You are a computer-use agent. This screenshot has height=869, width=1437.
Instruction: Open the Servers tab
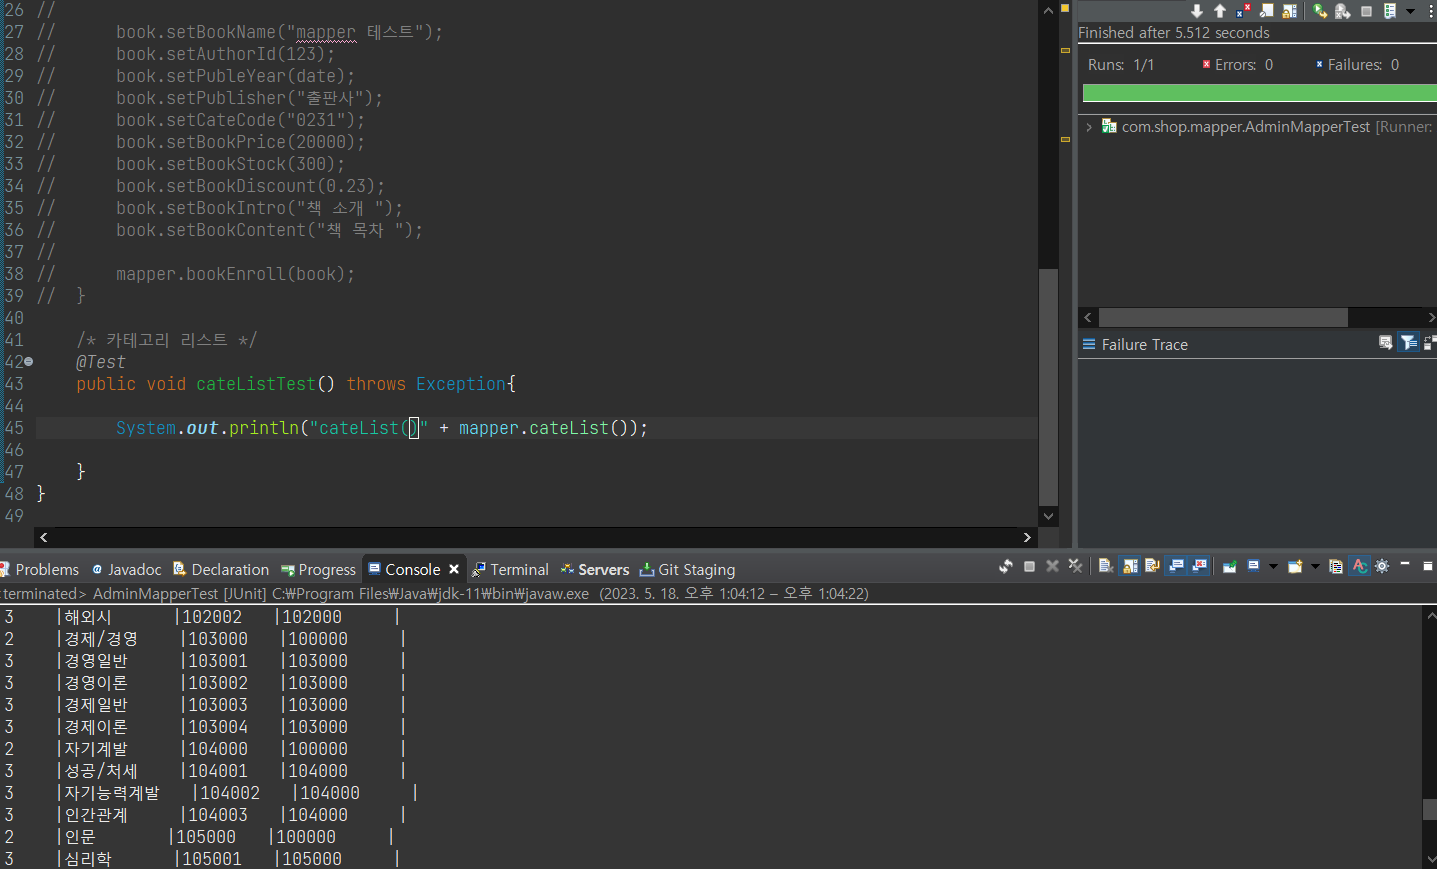(x=595, y=569)
